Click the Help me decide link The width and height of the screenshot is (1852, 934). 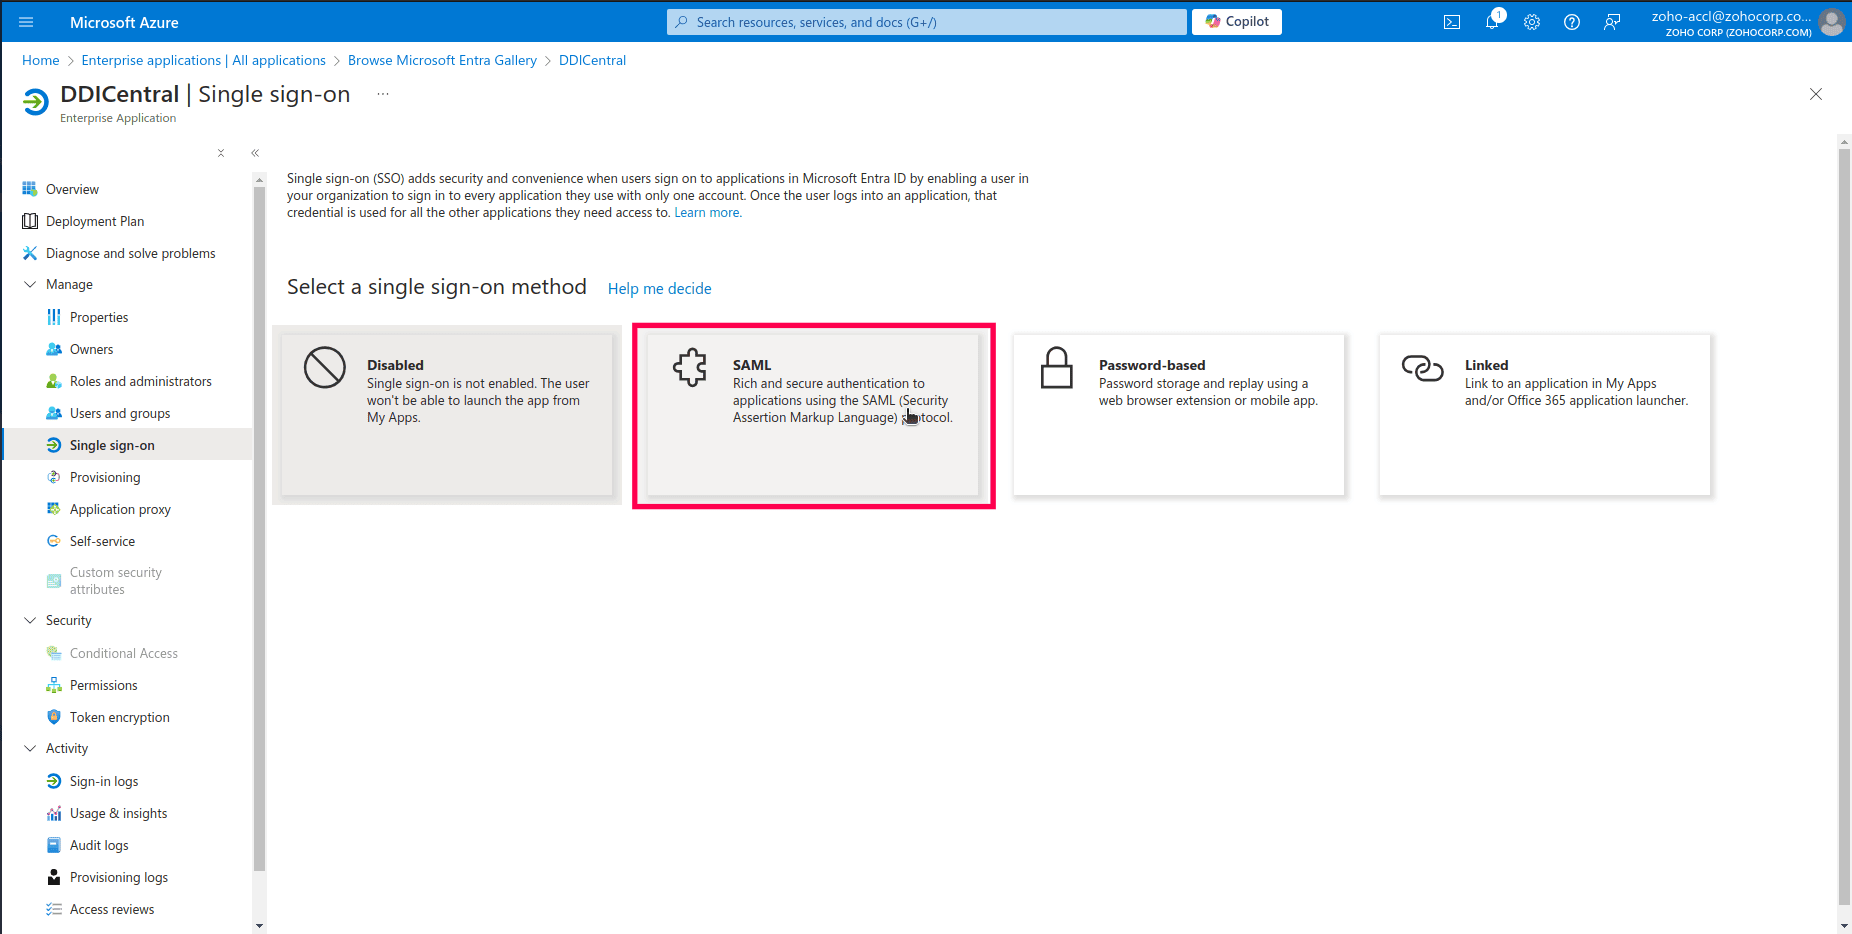pos(659,288)
